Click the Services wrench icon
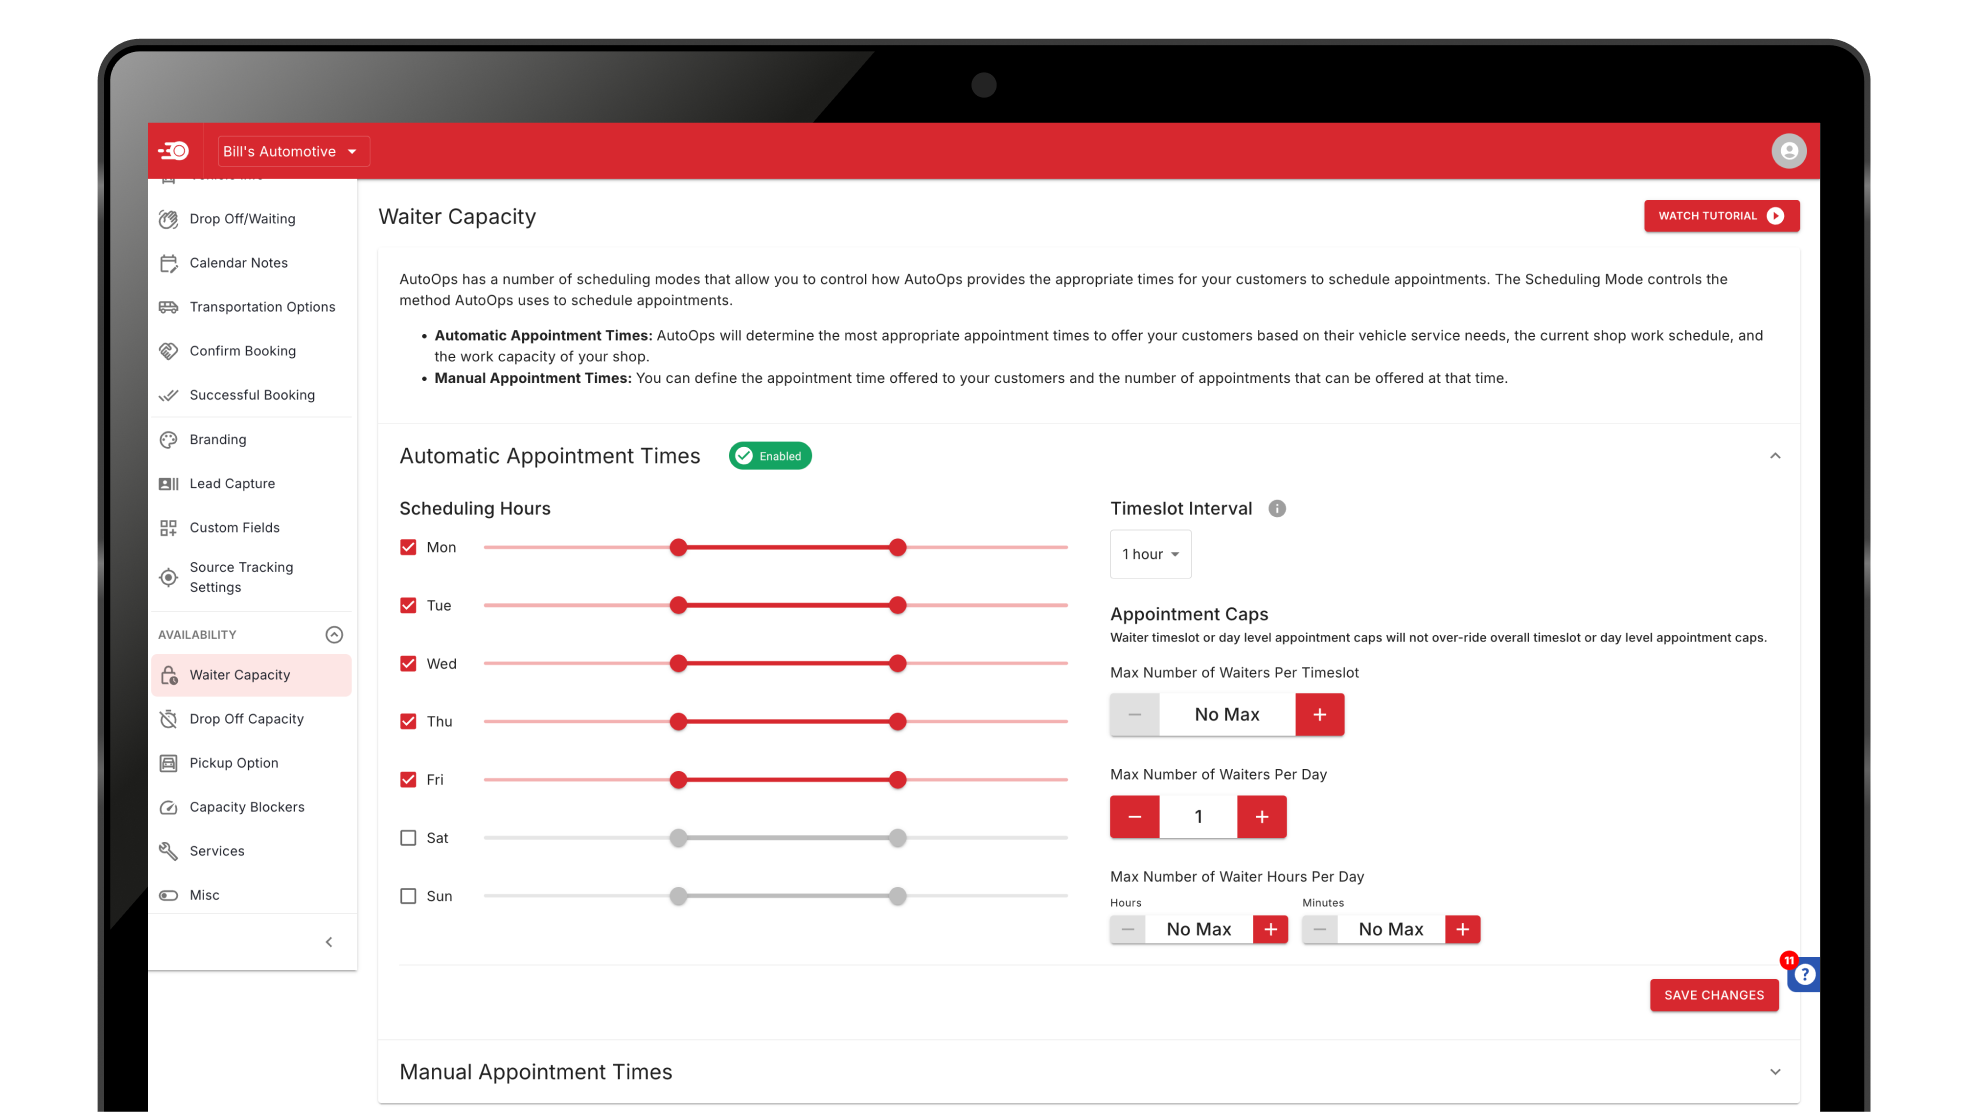Image resolution: width=1967 pixels, height=1112 pixels. (x=168, y=851)
